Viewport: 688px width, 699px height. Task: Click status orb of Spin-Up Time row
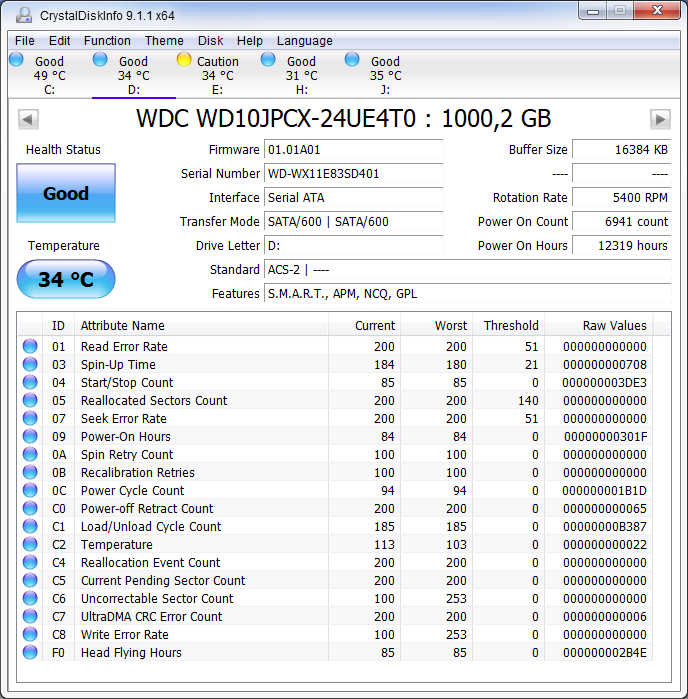(30, 364)
